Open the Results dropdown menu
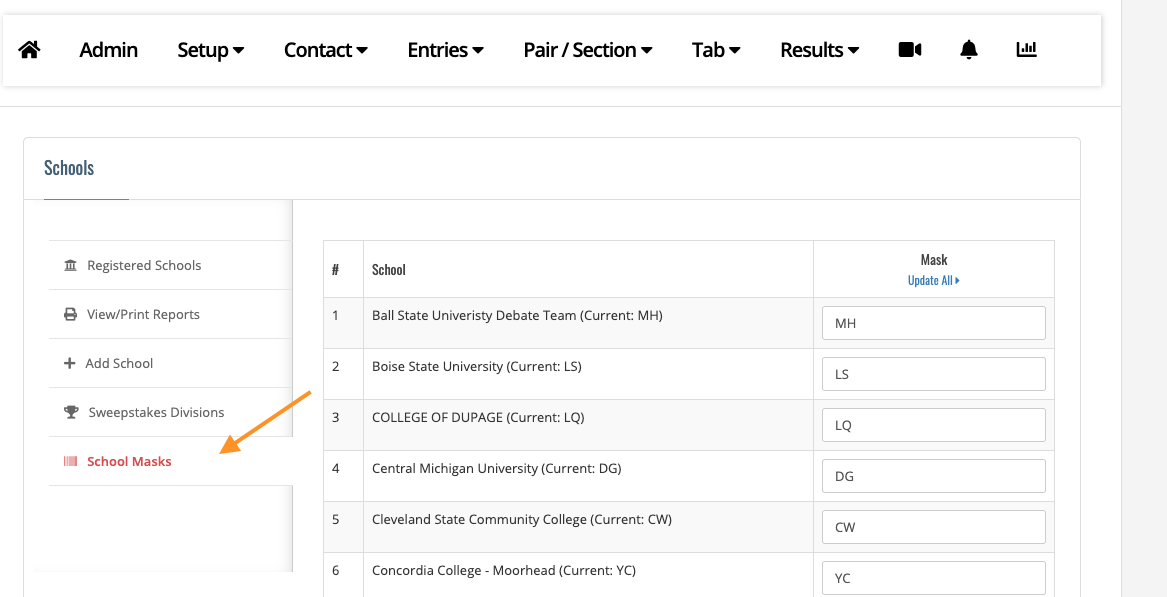Screen dimensions: 1167x597 click(x=820, y=50)
